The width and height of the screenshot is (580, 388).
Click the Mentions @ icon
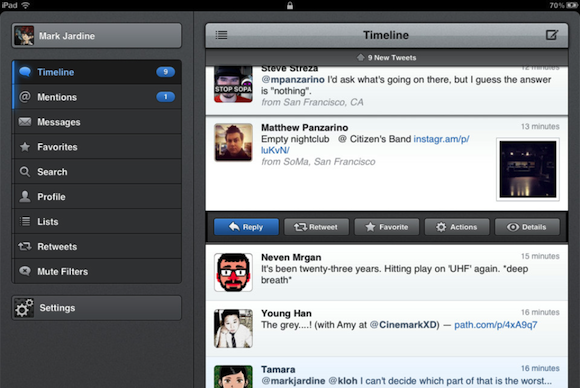(x=25, y=97)
